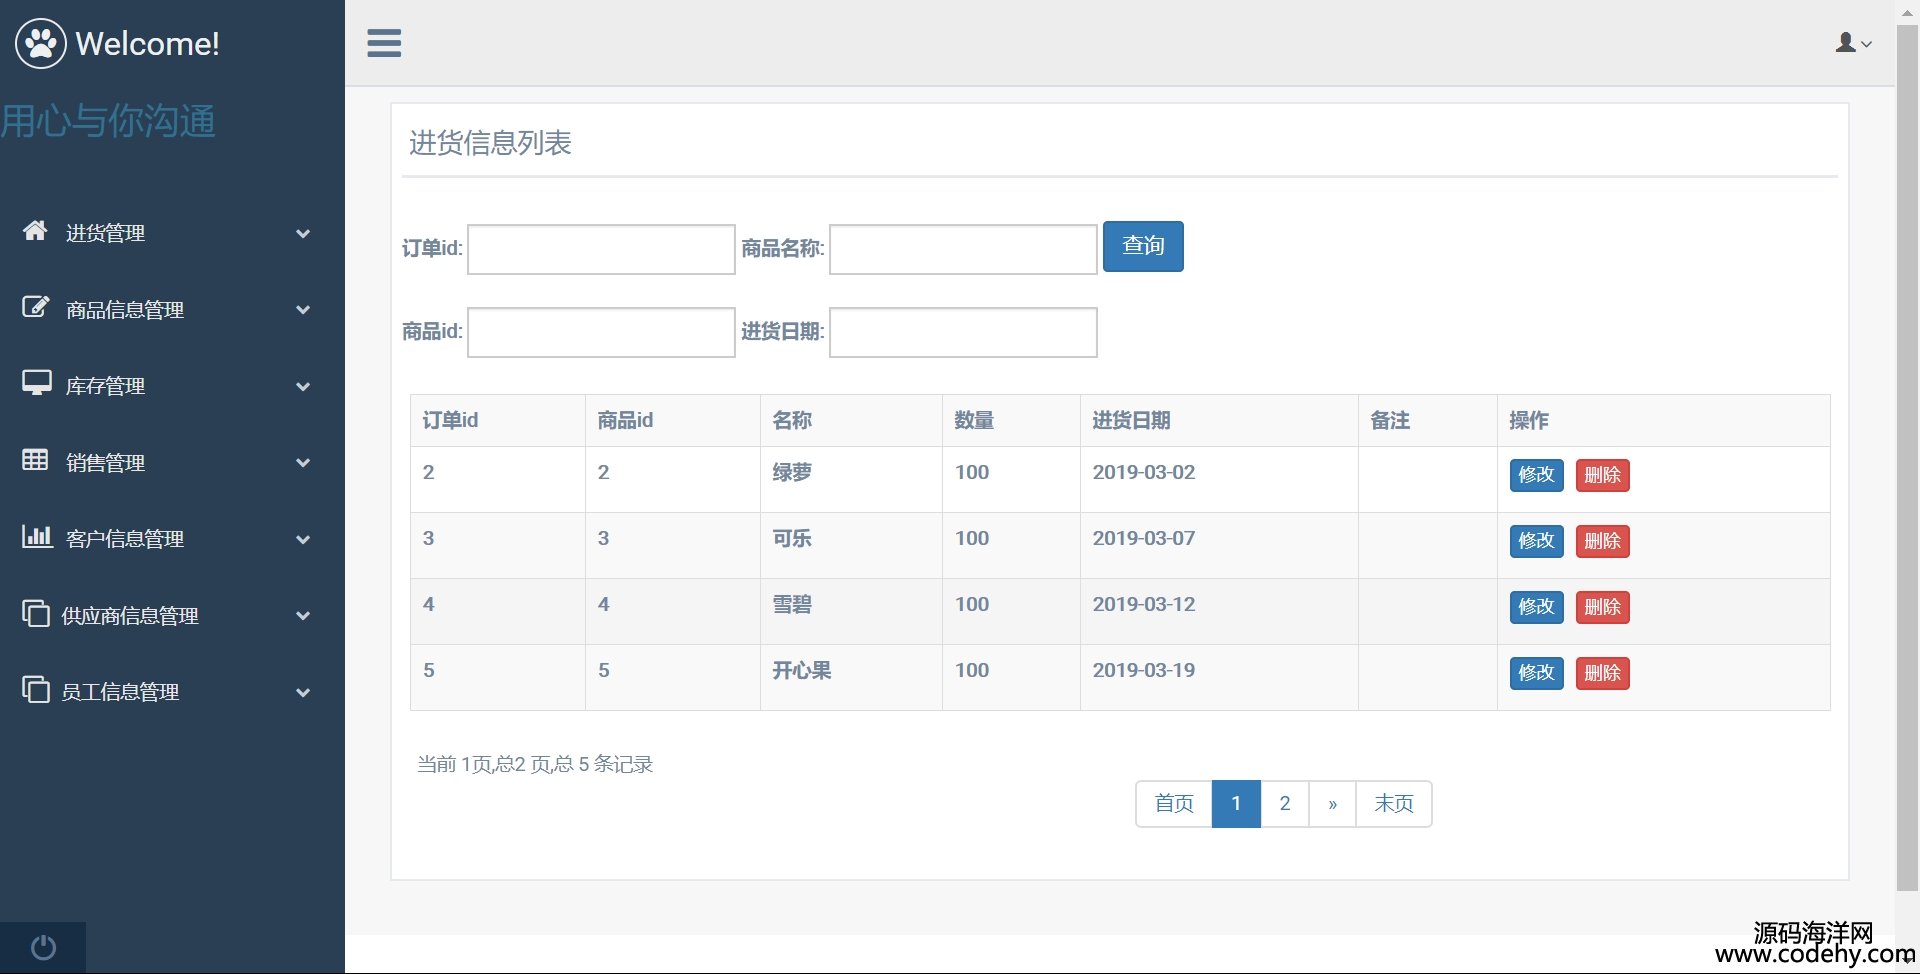The width and height of the screenshot is (1920, 974).
Task: Click the edit icon beside 商品信息管理
Action: click(35, 308)
